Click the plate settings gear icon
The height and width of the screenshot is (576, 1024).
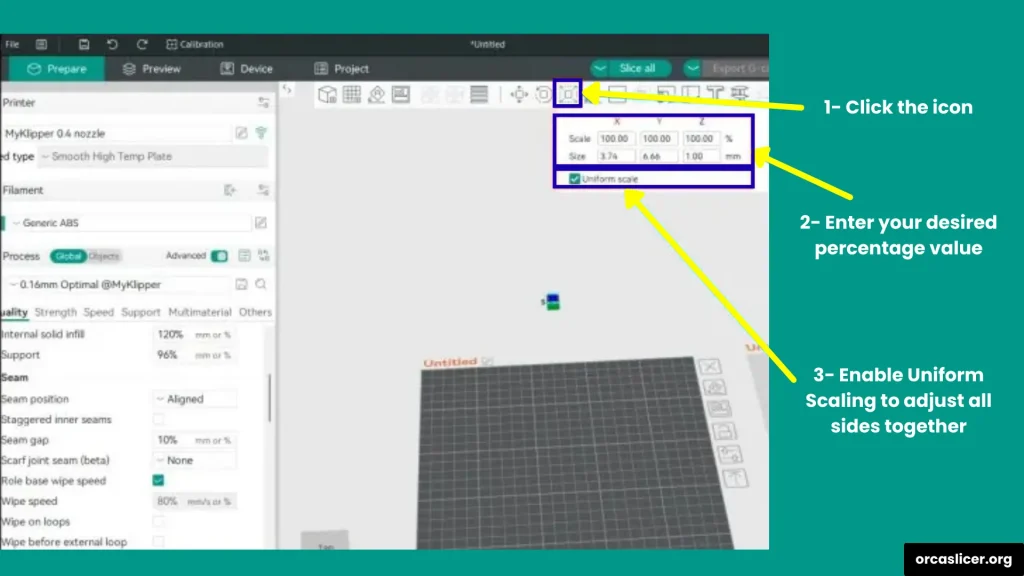pyautogui.click(x=729, y=454)
